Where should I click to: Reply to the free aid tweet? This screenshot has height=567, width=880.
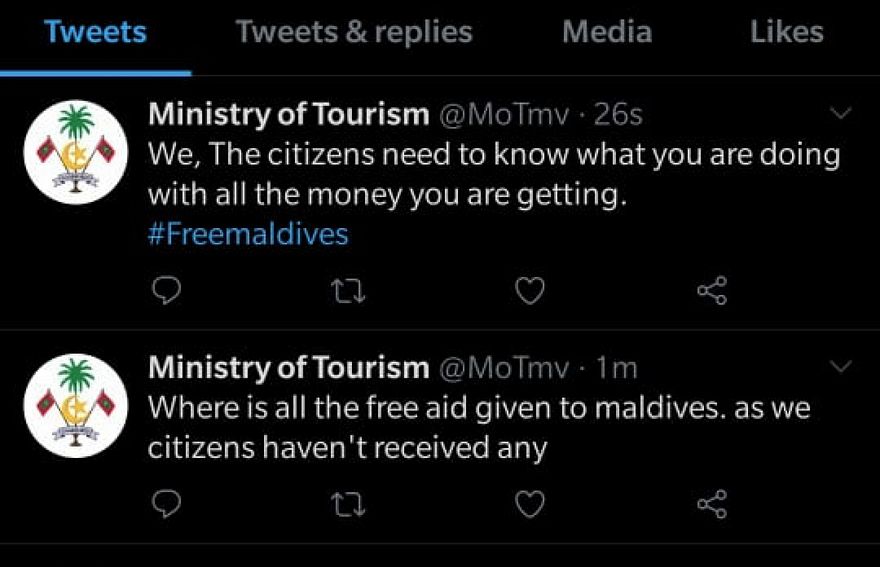tap(167, 504)
